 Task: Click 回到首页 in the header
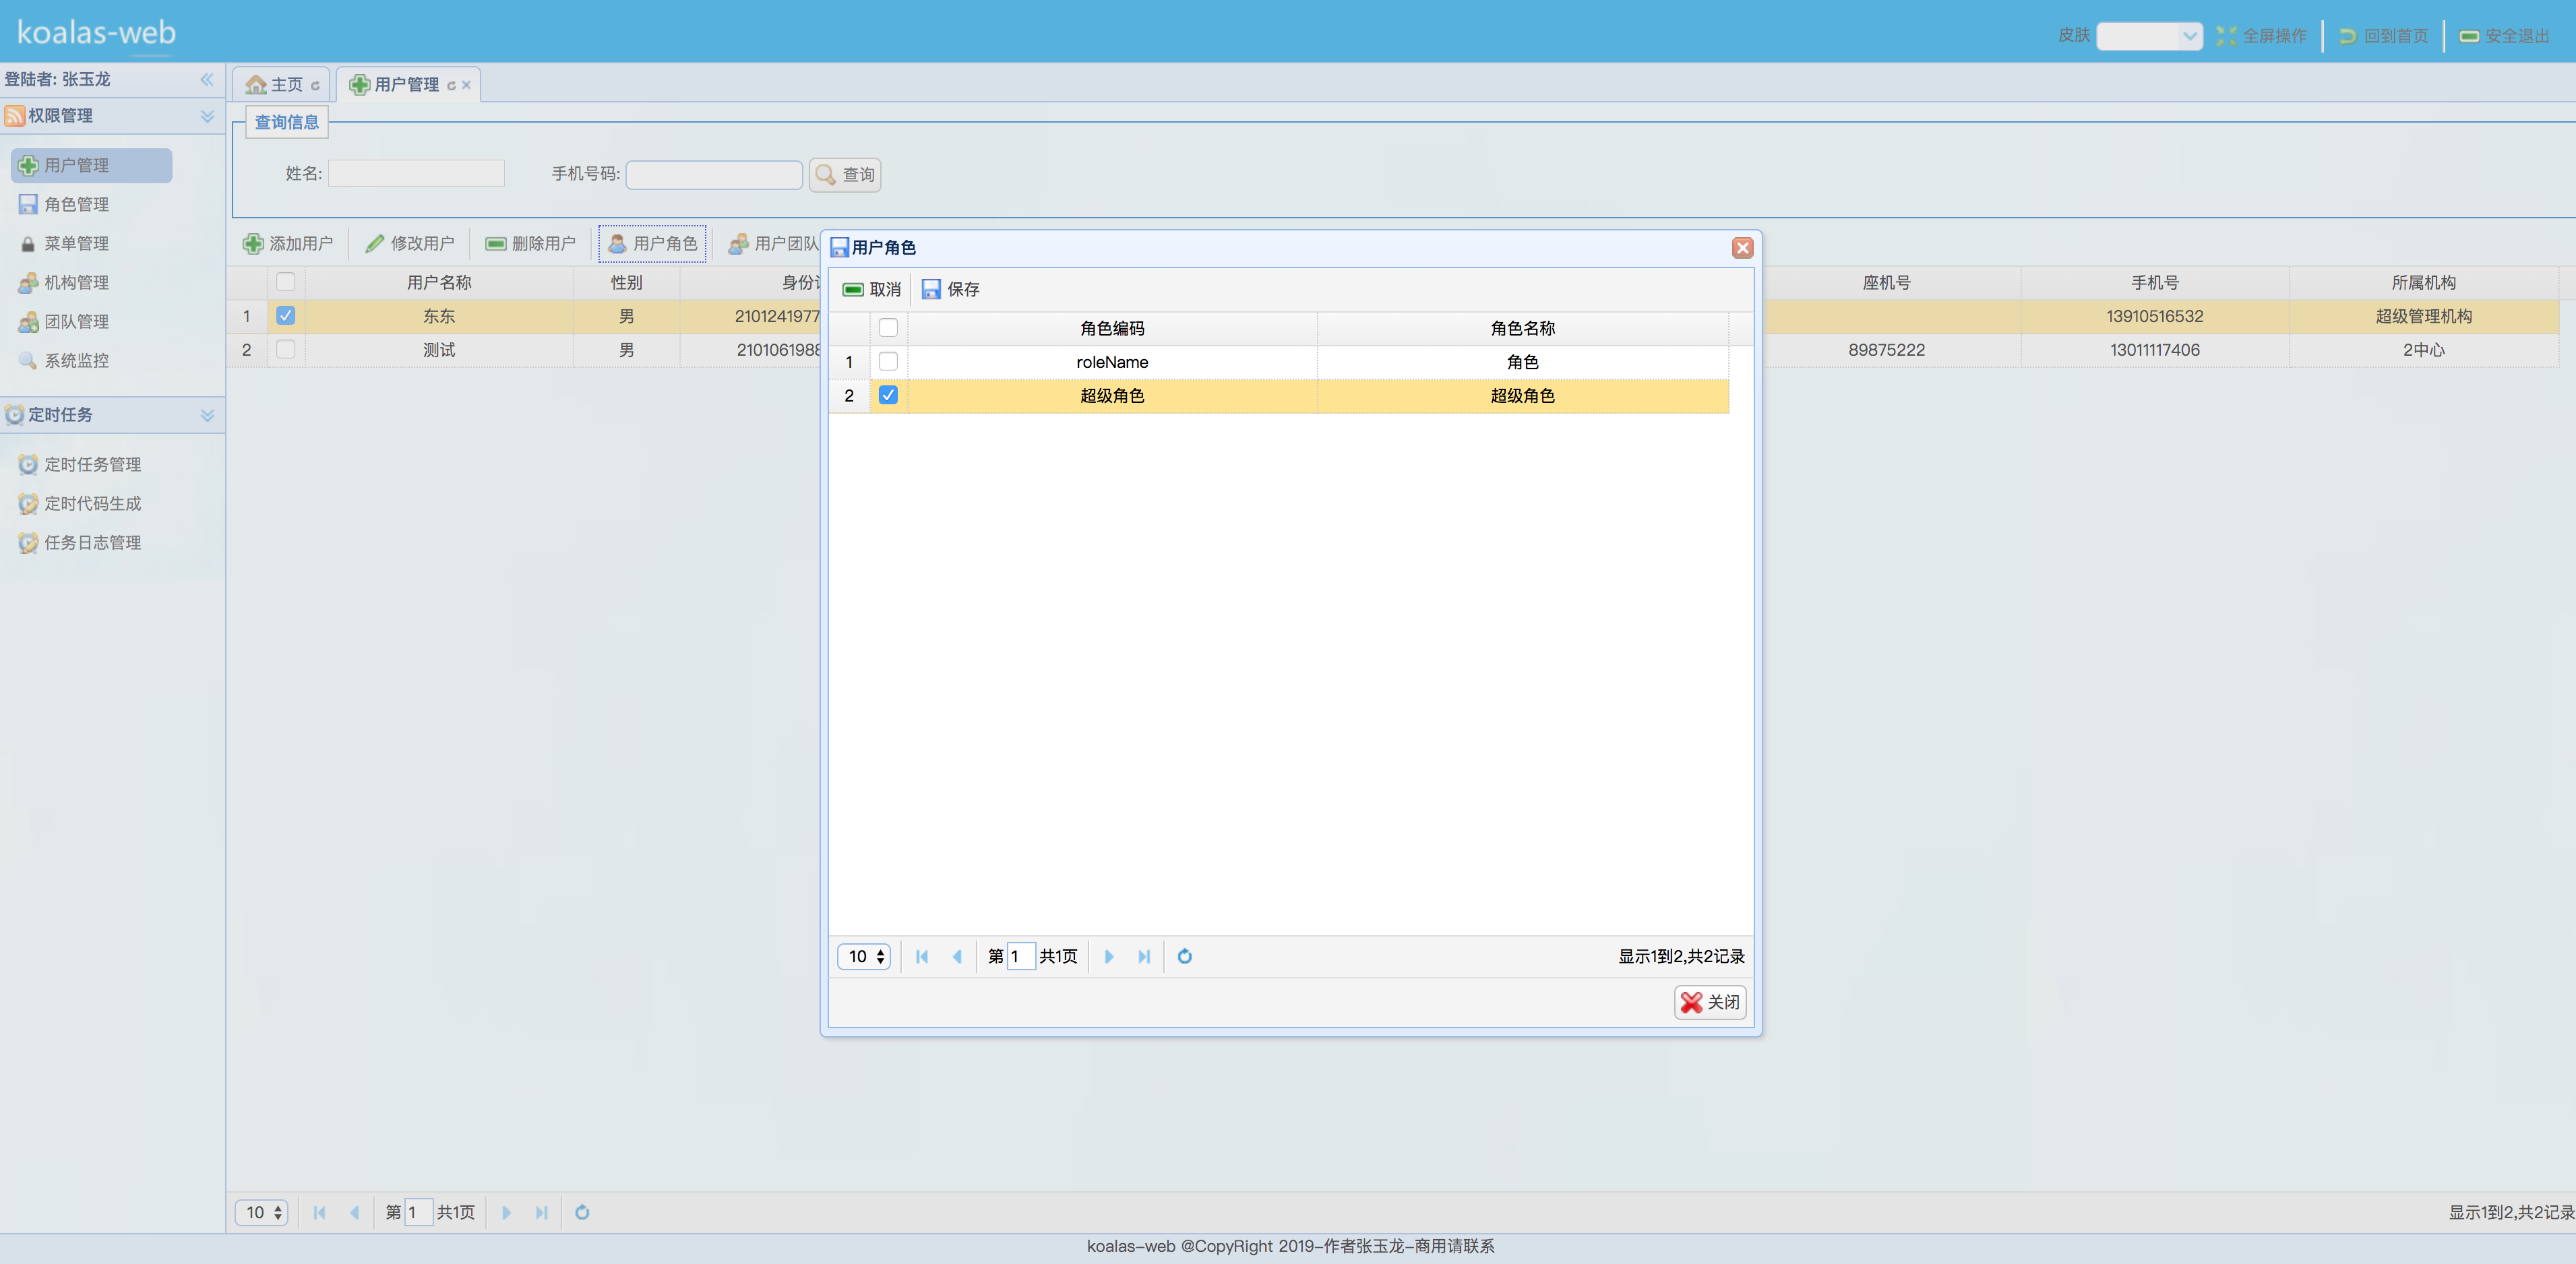coord(2383,36)
